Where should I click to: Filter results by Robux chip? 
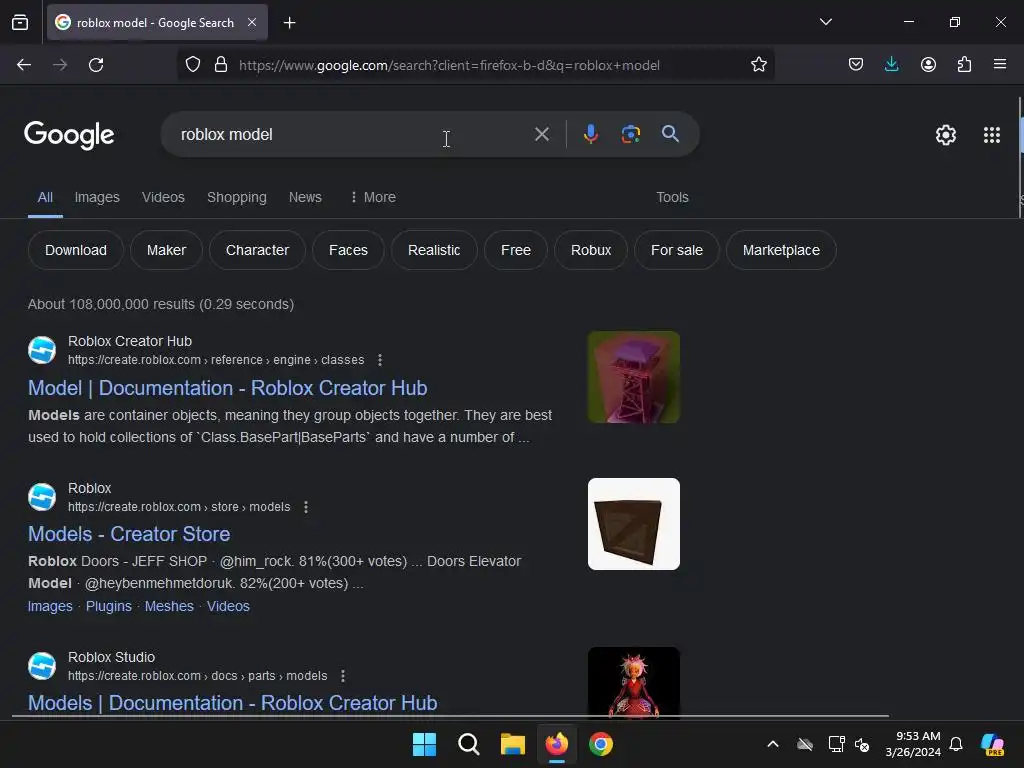[x=590, y=250]
